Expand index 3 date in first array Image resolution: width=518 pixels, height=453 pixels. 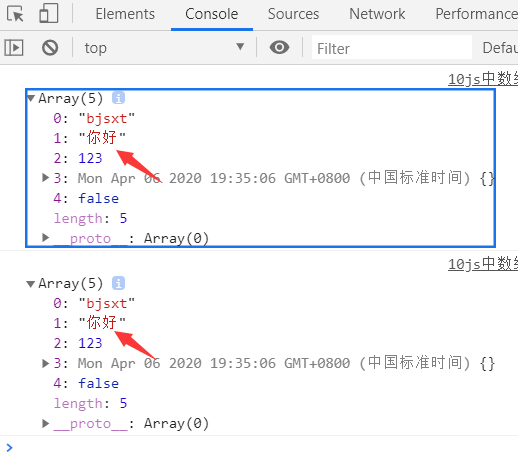click(45, 178)
